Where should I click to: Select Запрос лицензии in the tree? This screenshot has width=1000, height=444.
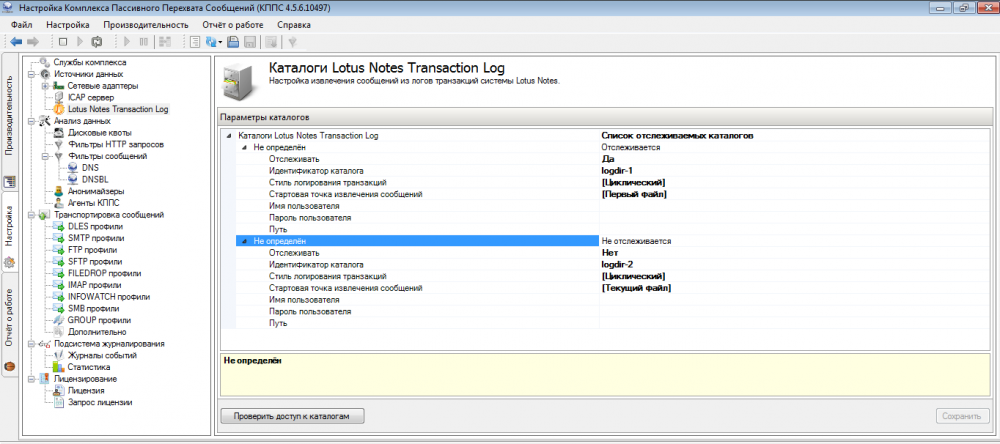100,403
